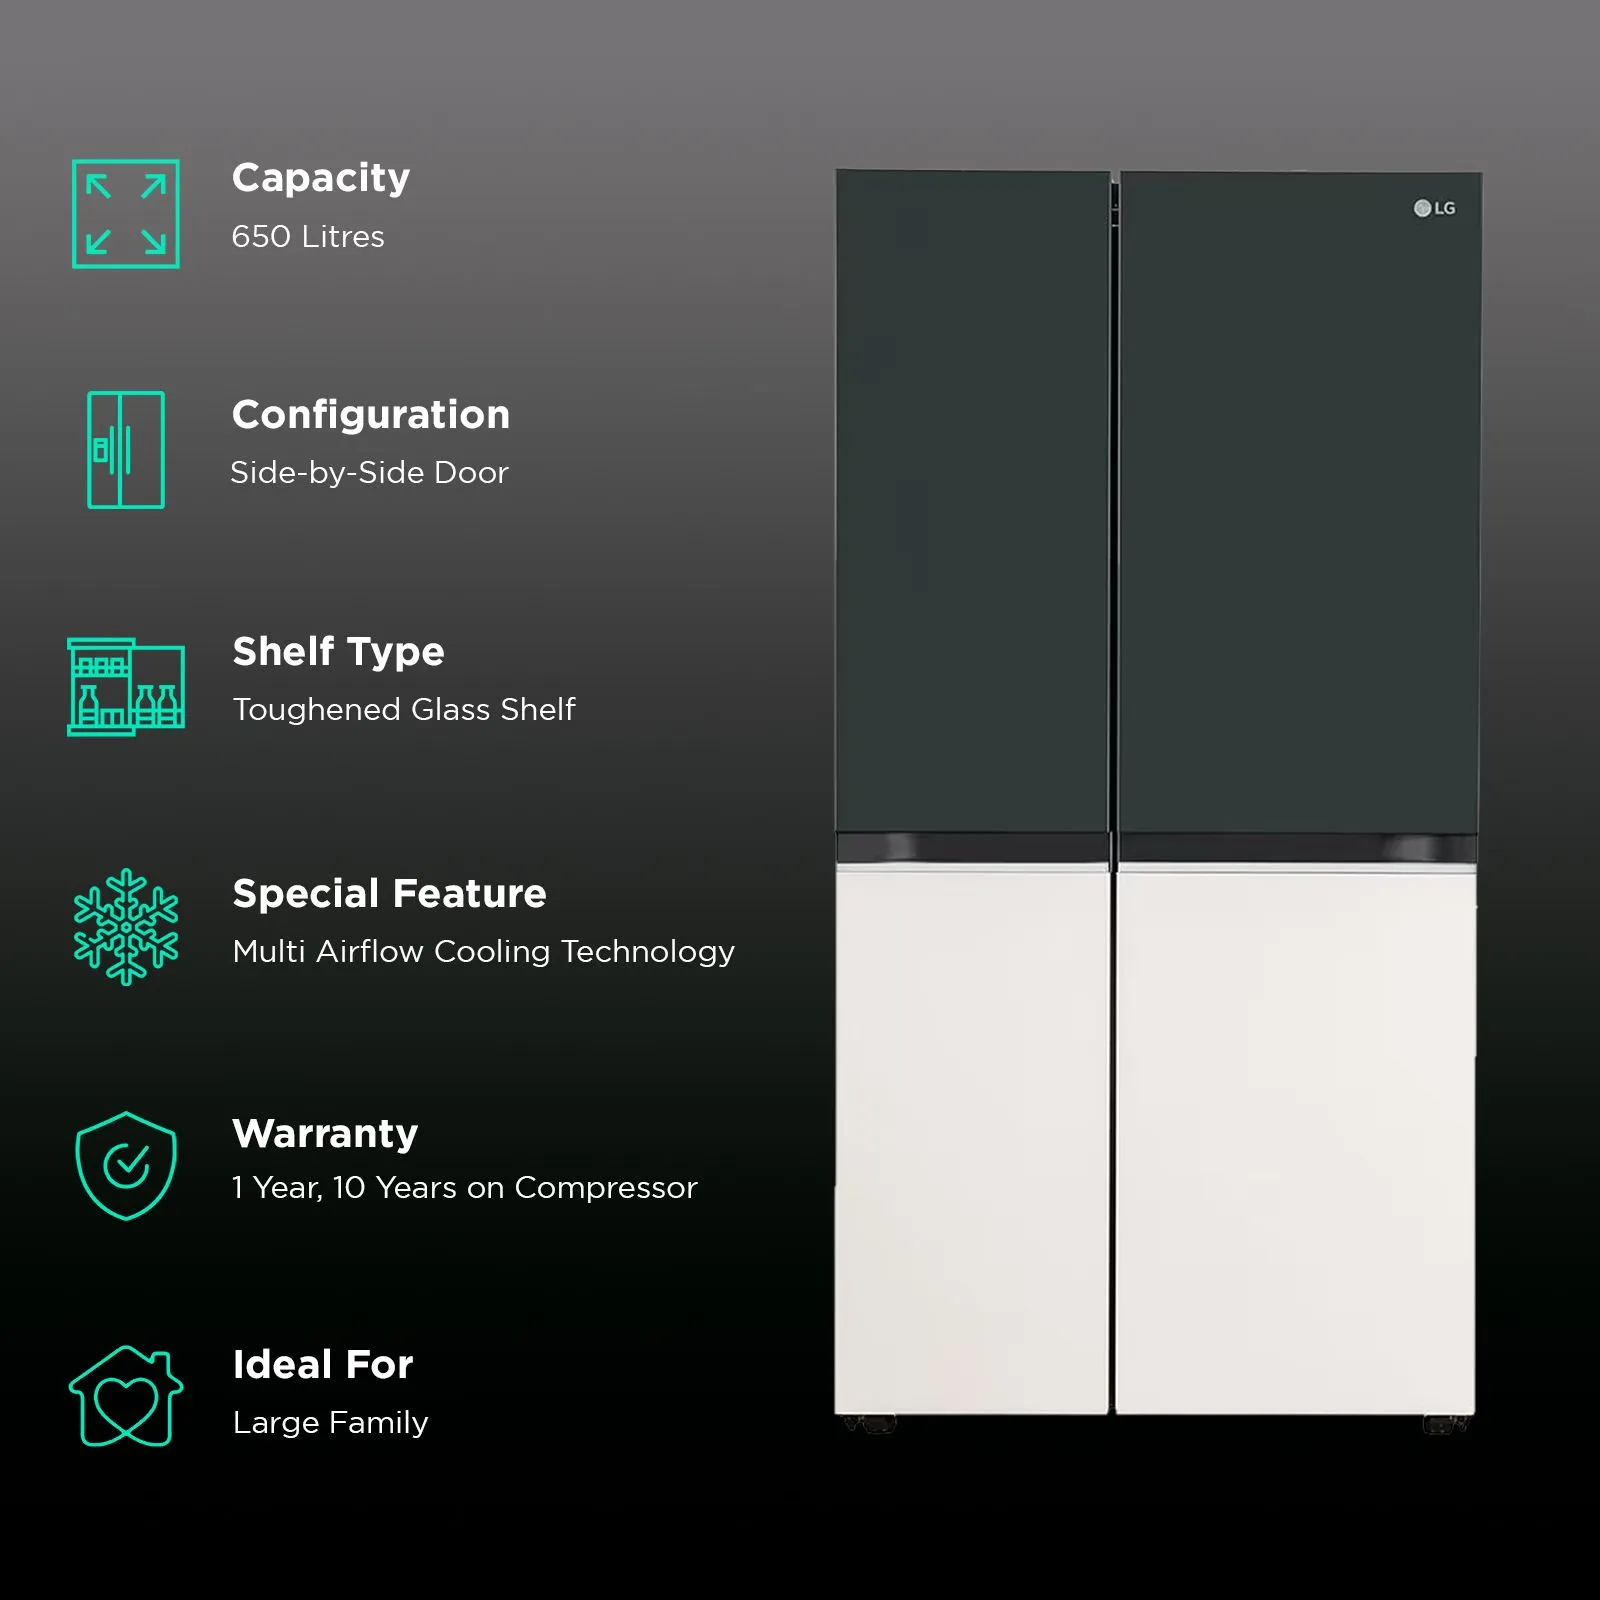The image size is (1600, 1600).
Task: Click the LG logo on the refrigerator
Action: [1434, 208]
